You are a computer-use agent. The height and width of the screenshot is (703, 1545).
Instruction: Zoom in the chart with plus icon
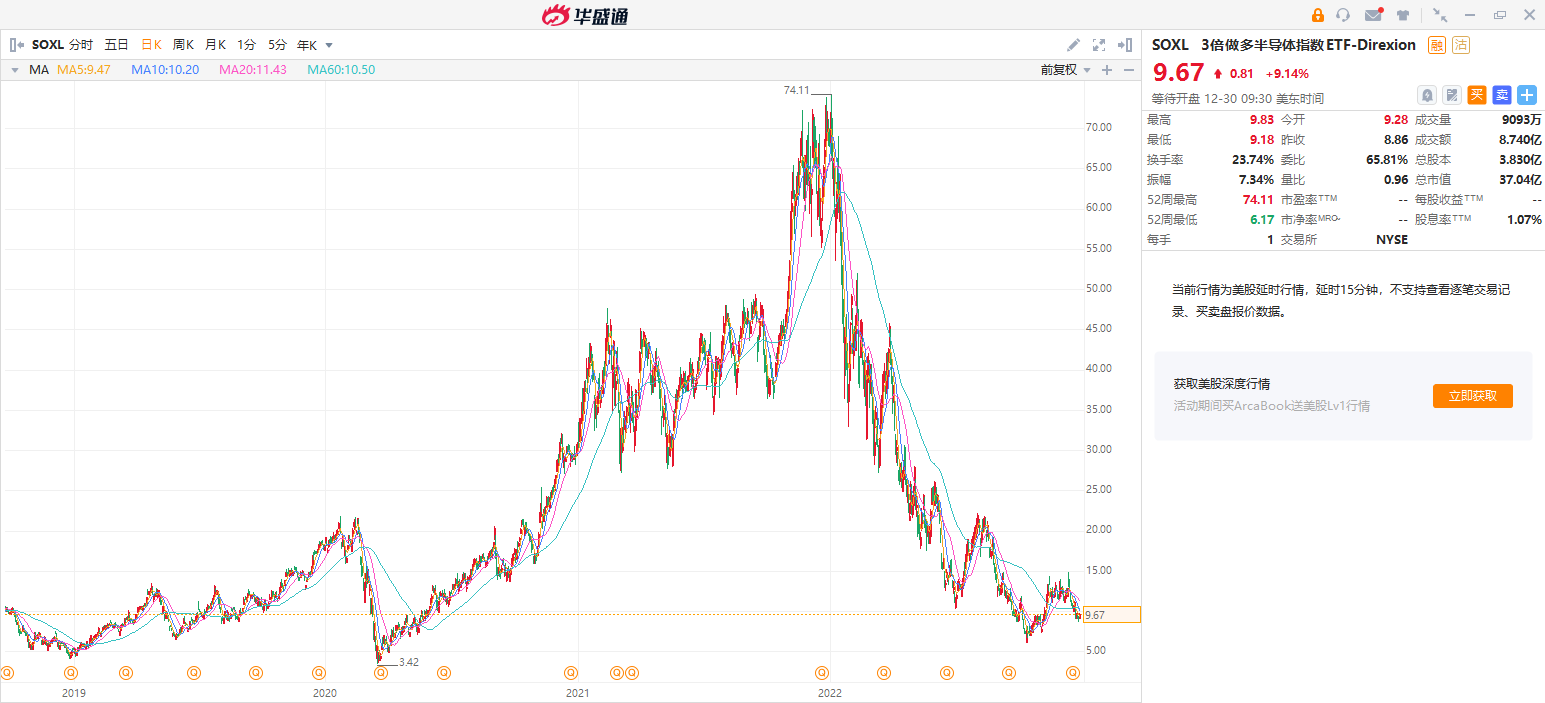pos(1107,70)
